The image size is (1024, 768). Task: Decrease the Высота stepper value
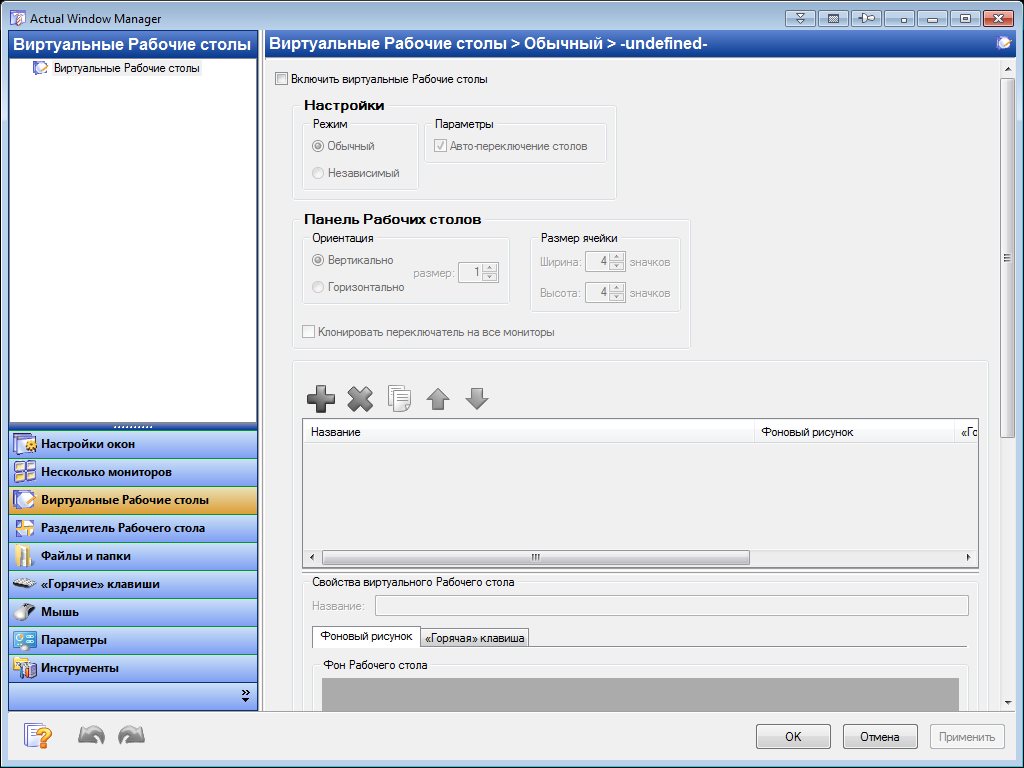click(617, 297)
